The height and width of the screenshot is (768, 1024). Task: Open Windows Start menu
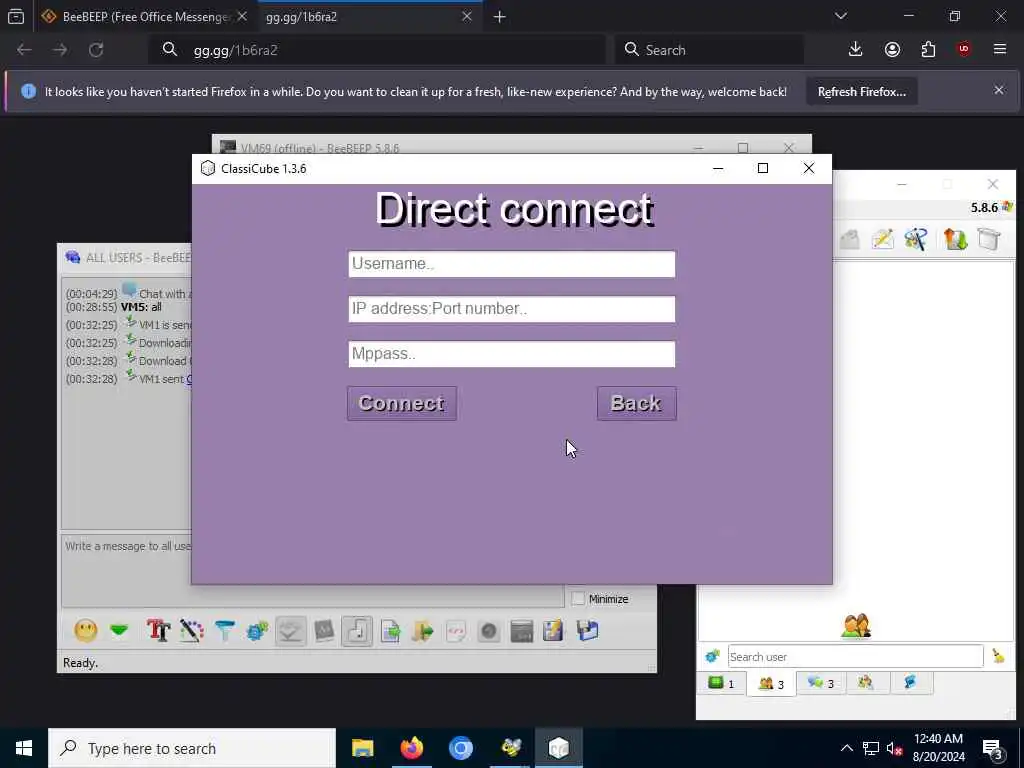tap(24, 748)
